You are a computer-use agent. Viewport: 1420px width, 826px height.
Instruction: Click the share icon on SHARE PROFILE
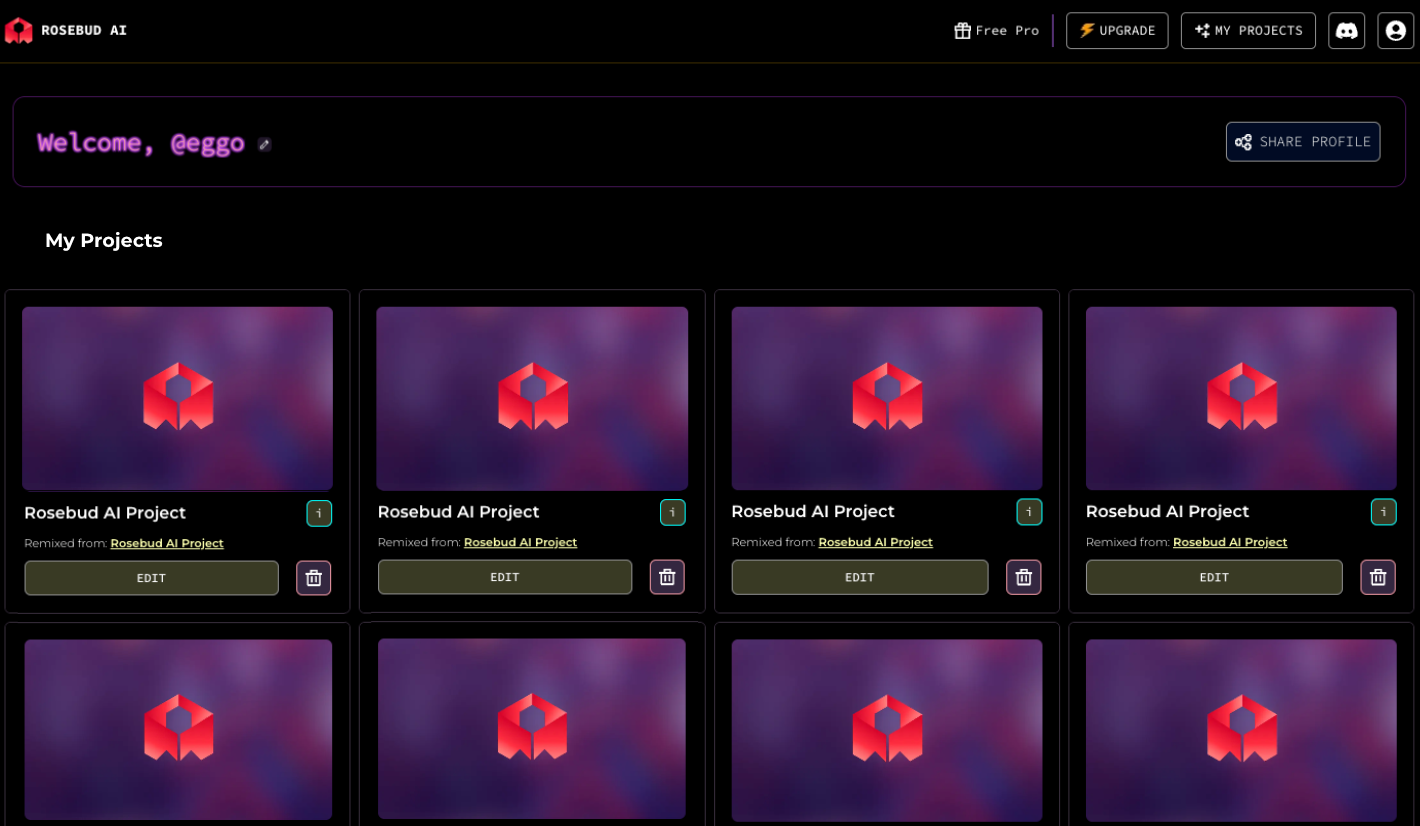click(1243, 142)
